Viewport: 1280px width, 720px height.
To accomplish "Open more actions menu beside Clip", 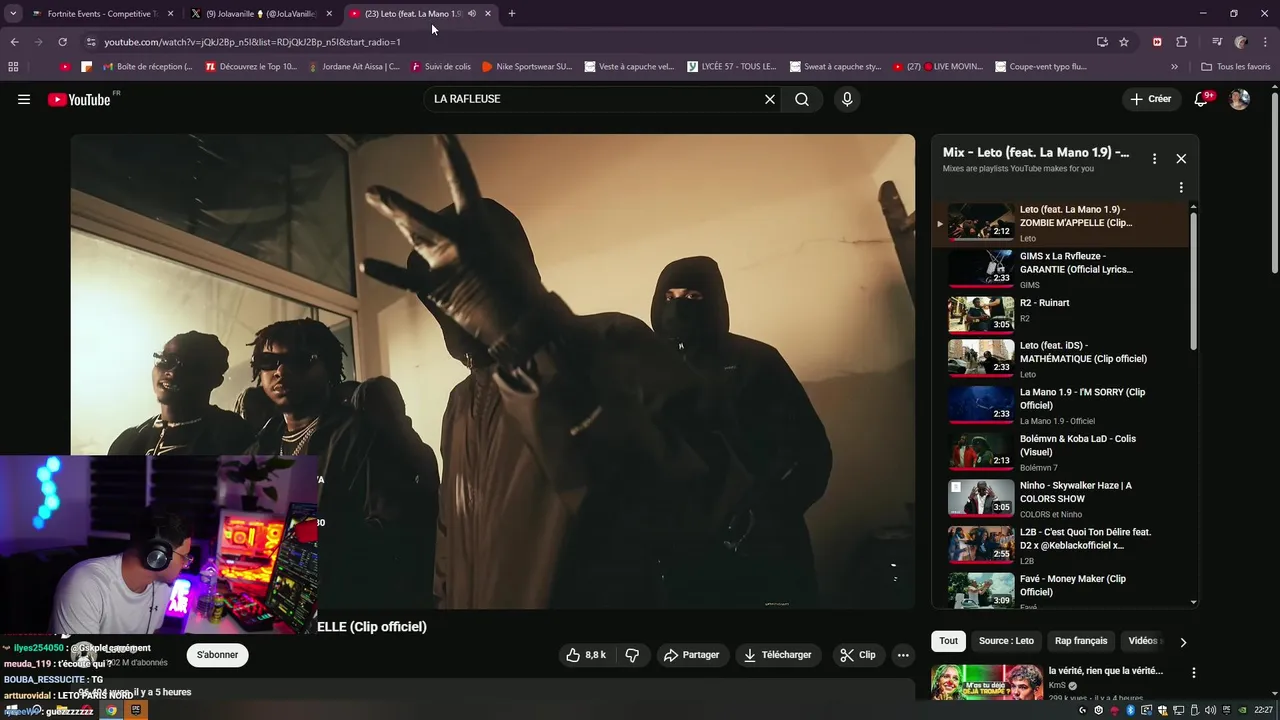I will 903,655.
